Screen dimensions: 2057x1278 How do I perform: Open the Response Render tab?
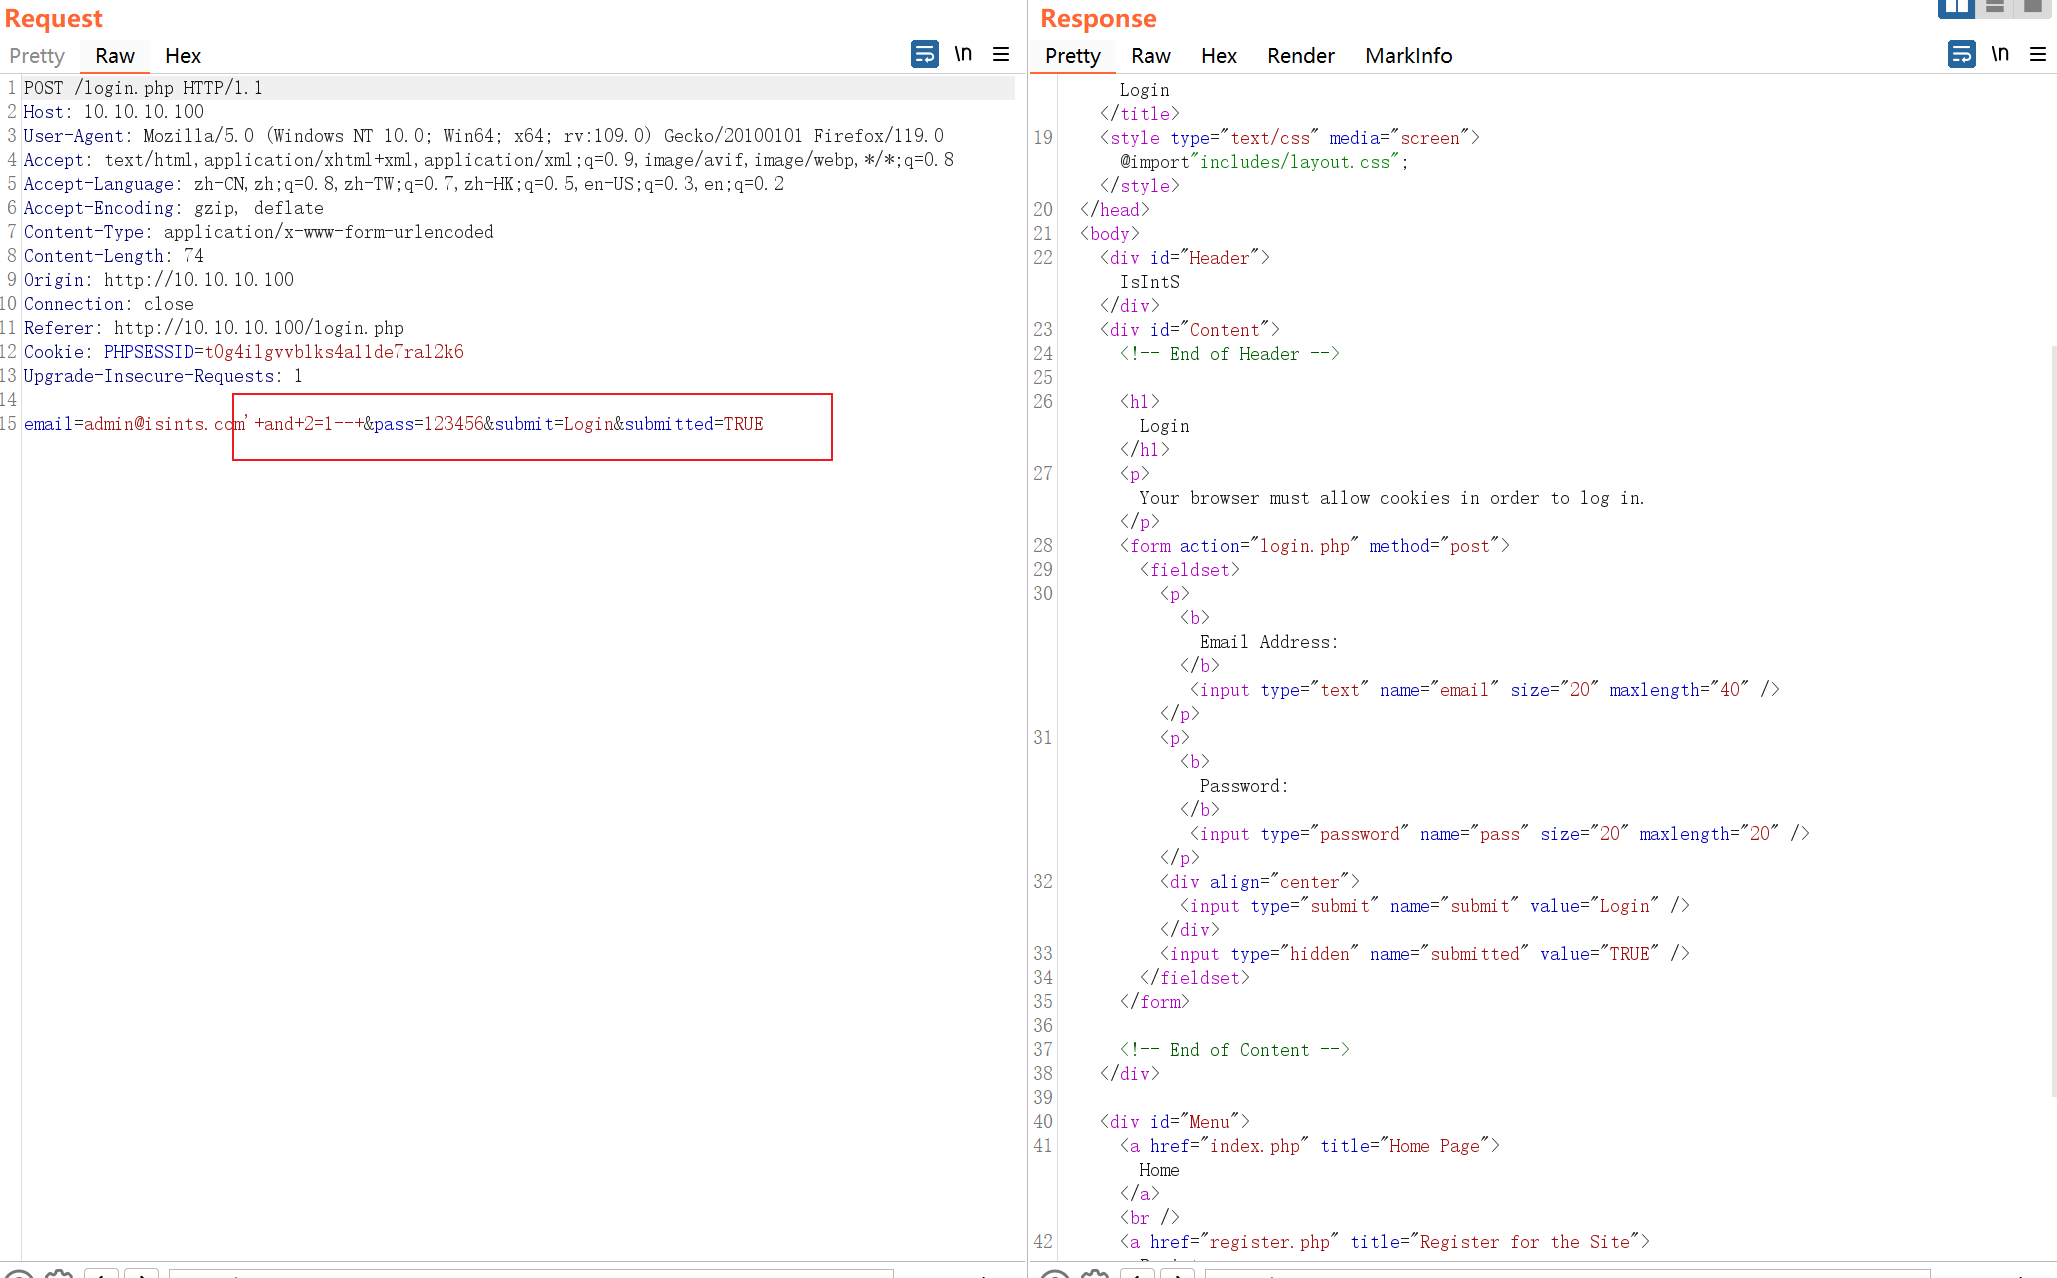(1300, 56)
